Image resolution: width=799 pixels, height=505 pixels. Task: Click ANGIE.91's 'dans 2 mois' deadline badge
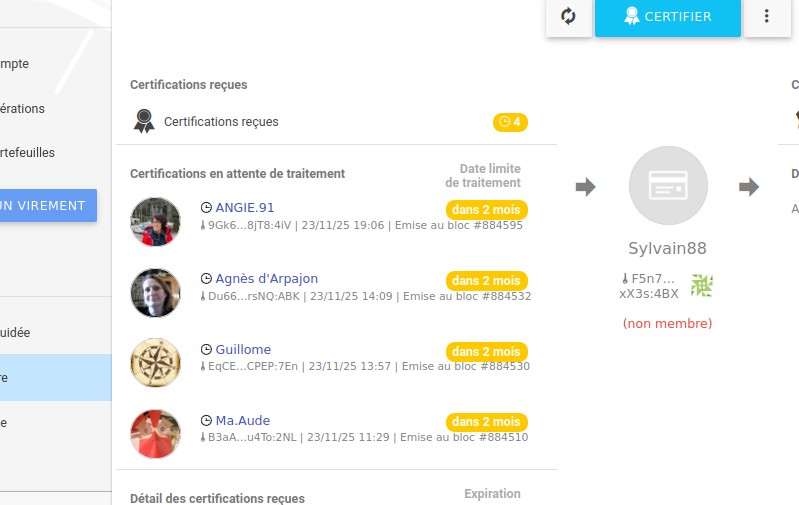point(486,210)
